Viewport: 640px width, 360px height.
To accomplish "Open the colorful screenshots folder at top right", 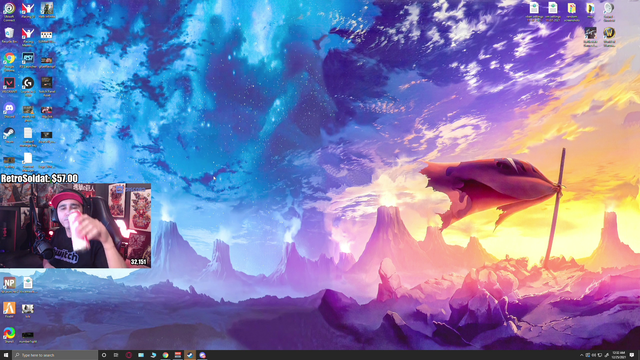I will tap(571, 9).
